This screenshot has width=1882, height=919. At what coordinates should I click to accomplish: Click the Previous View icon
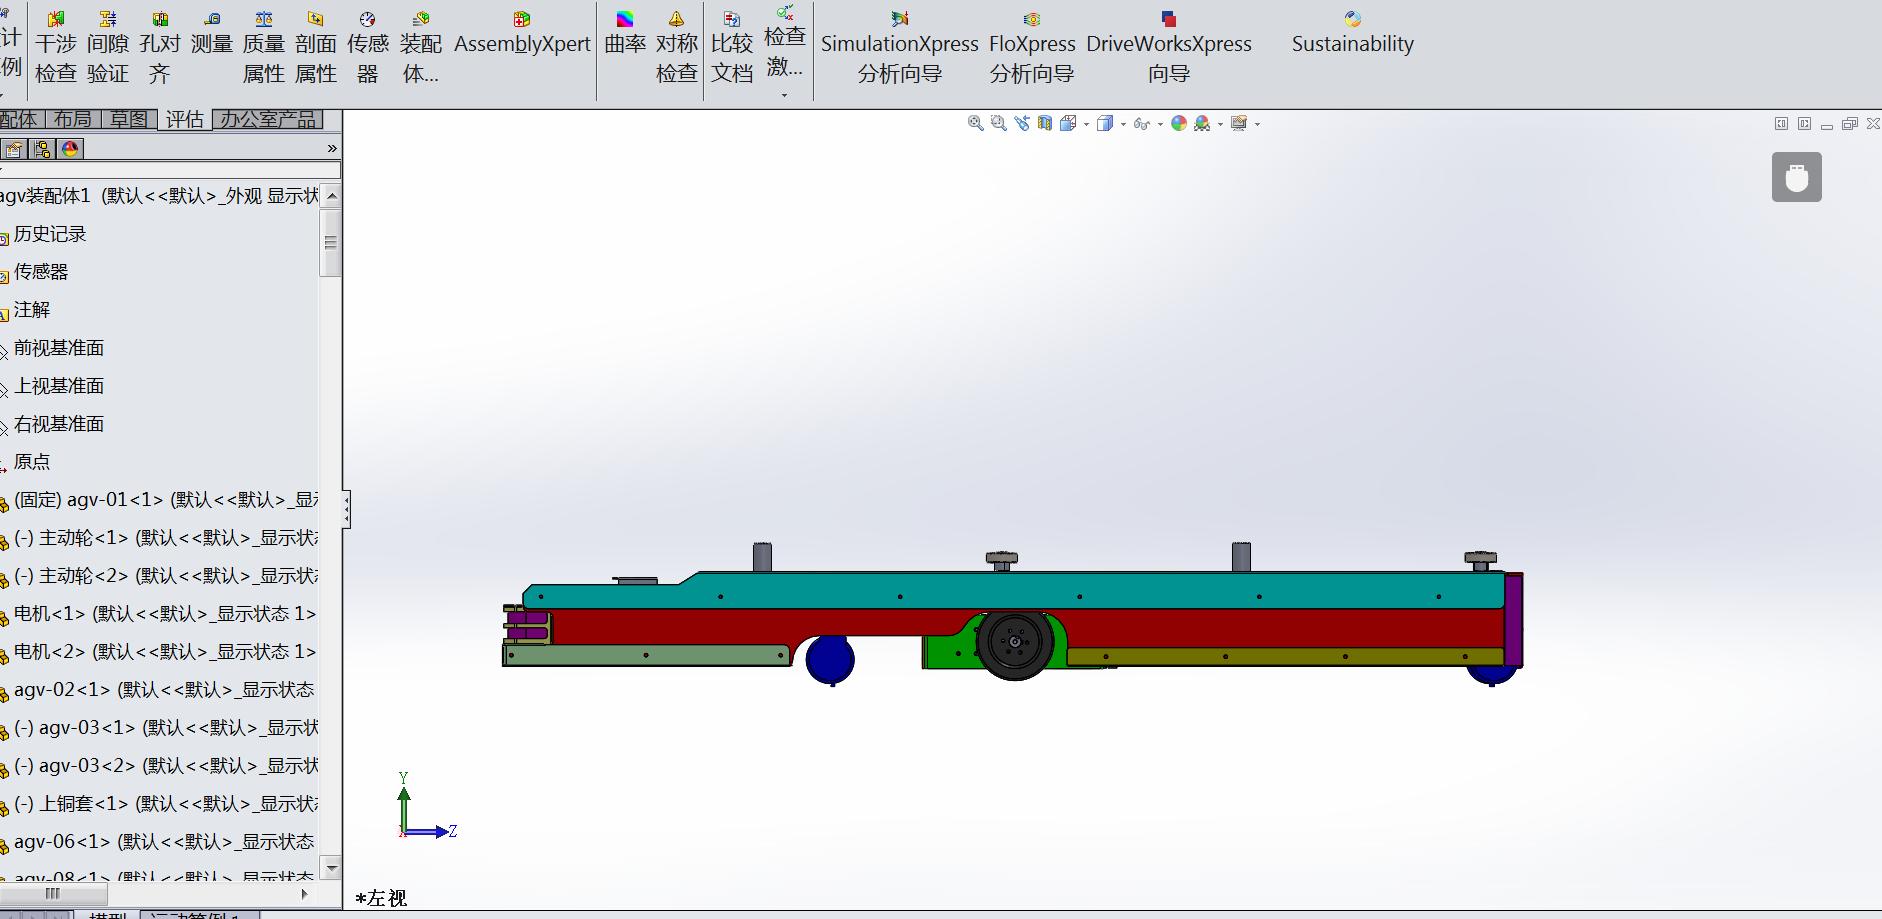[x=1022, y=123]
